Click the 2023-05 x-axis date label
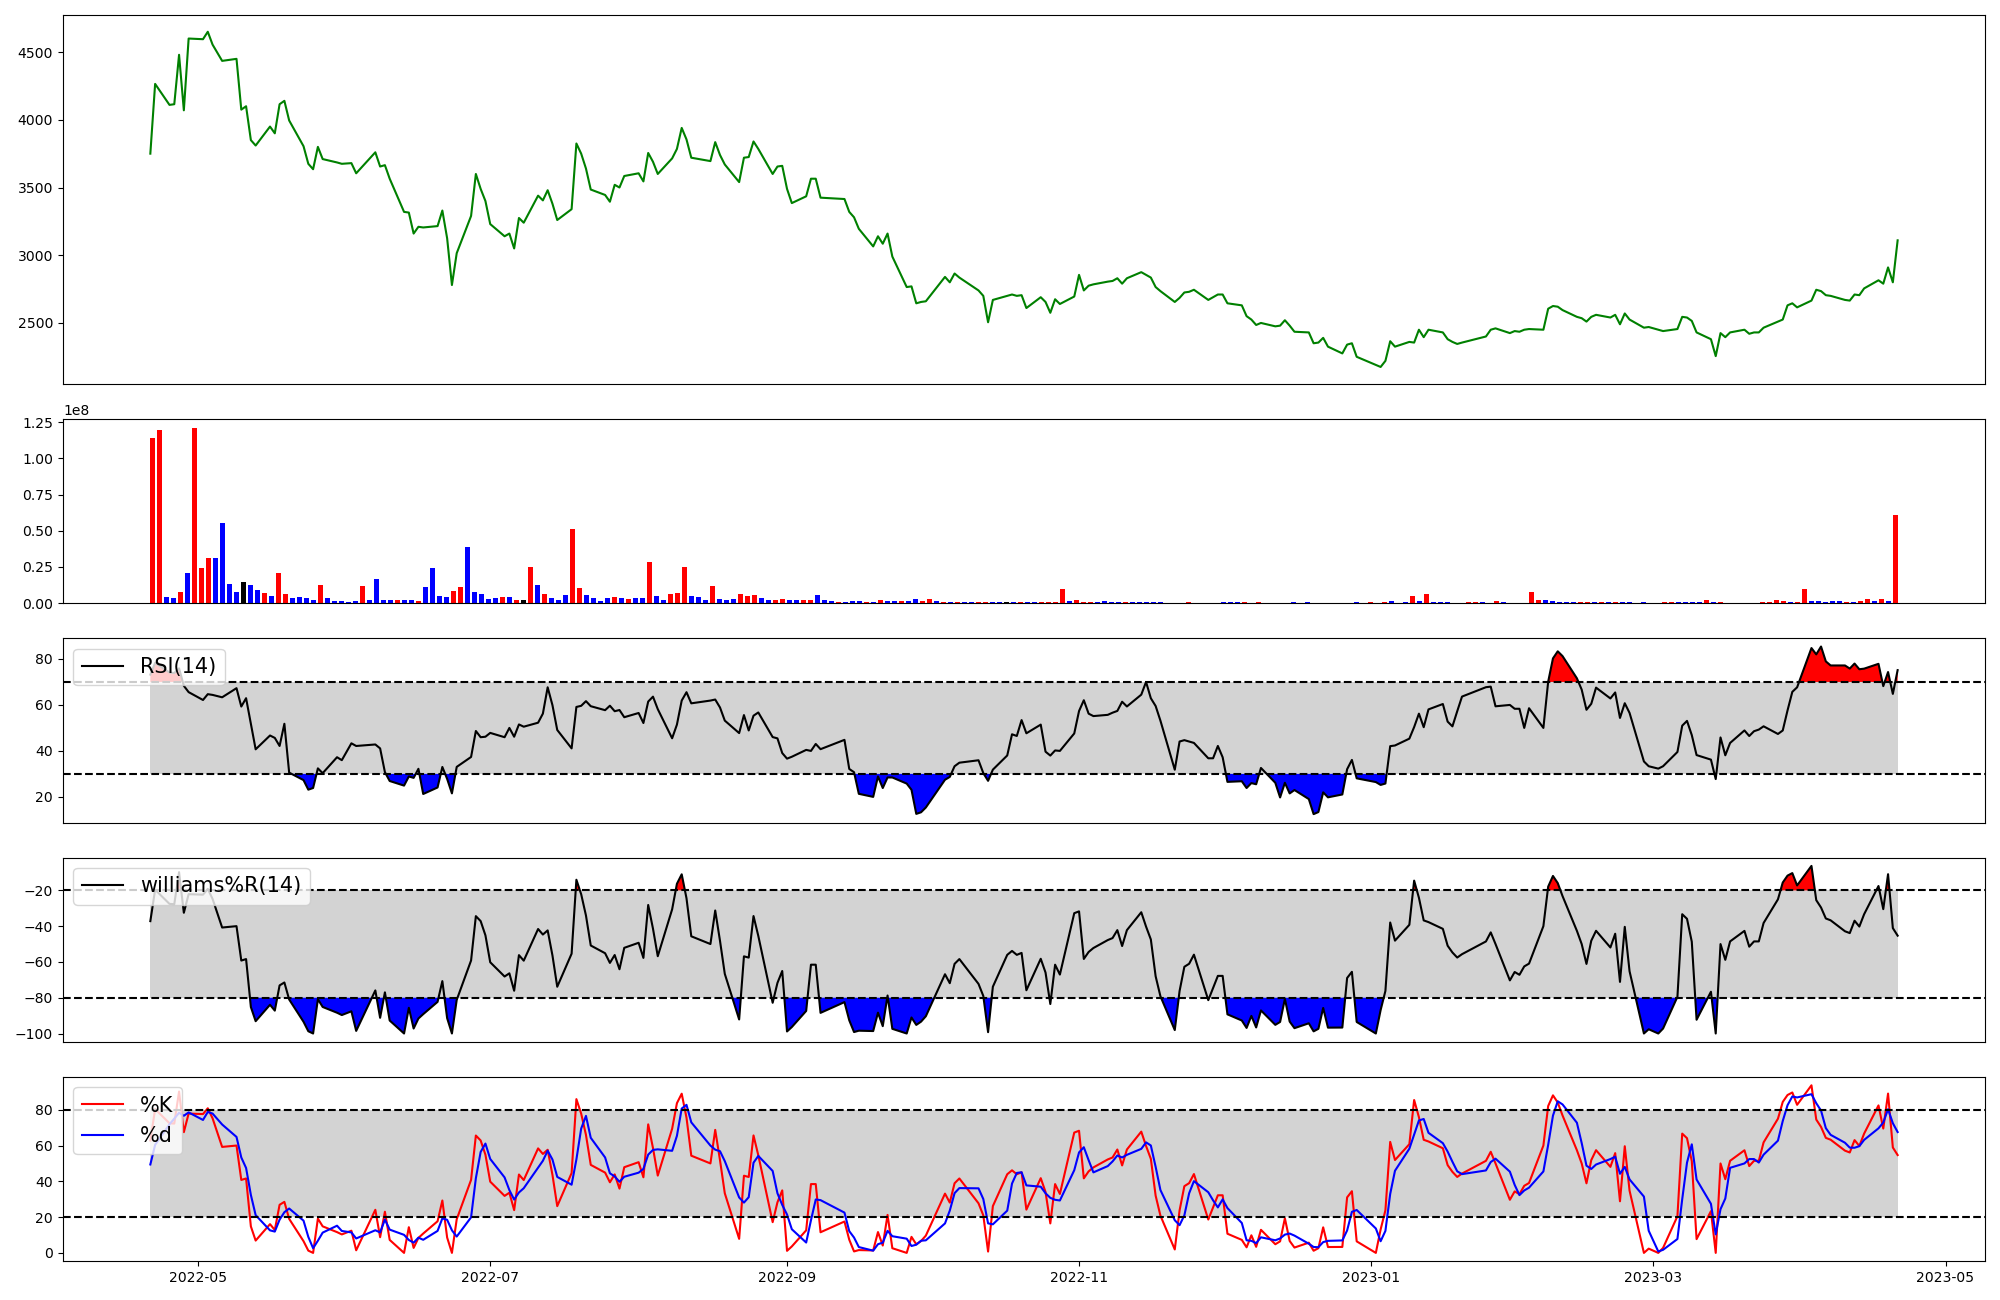 [x=1945, y=1277]
